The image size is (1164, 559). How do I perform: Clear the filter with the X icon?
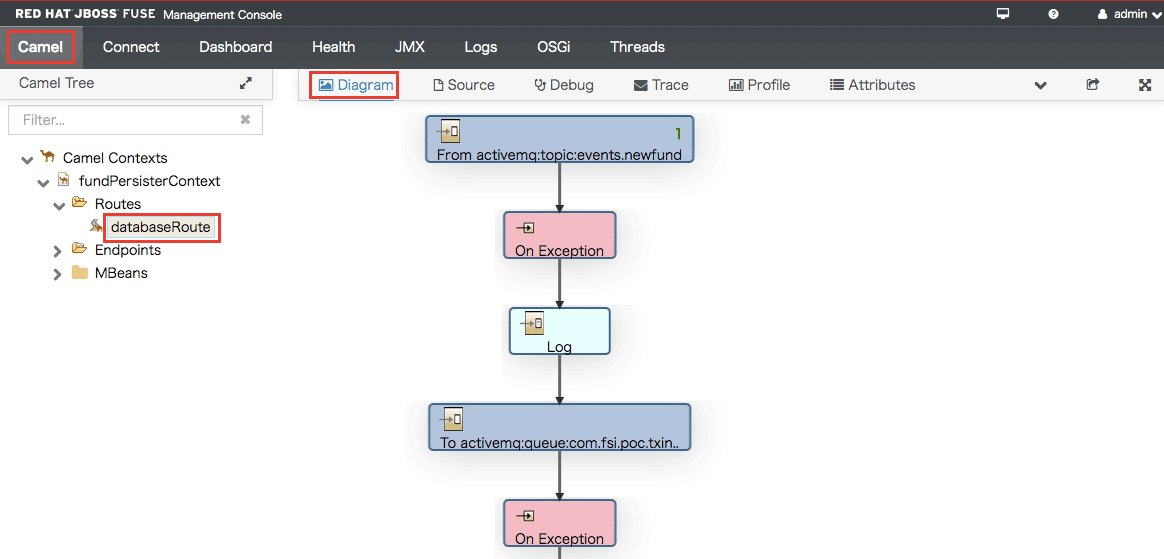(246, 120)
